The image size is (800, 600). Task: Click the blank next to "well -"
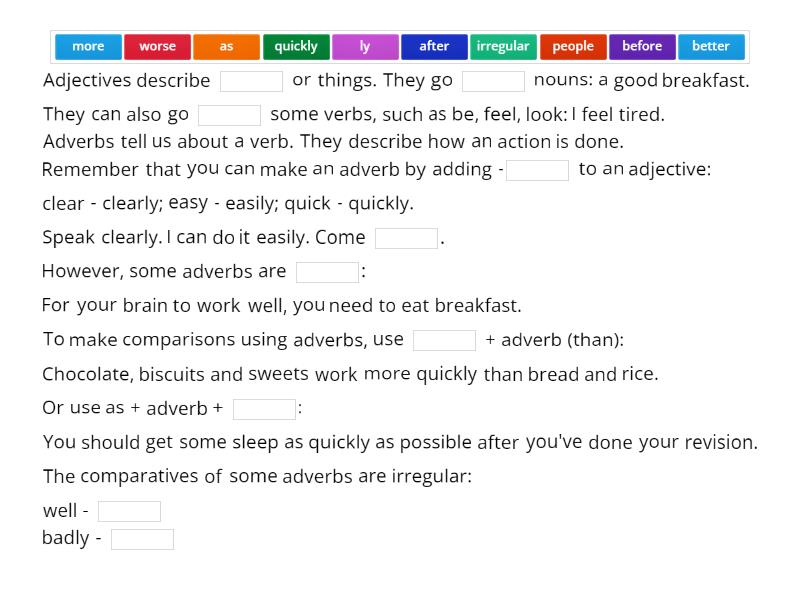(x=129, y=510)
